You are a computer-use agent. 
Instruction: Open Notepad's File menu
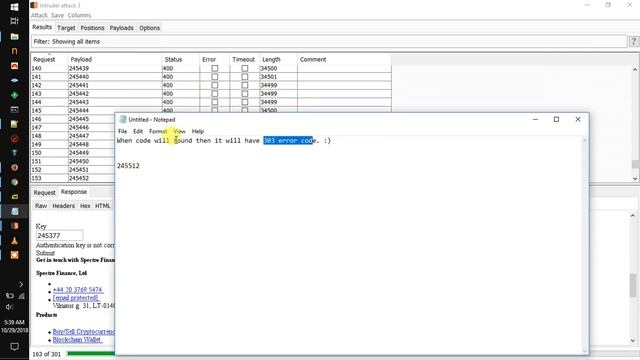click(122, 131)
